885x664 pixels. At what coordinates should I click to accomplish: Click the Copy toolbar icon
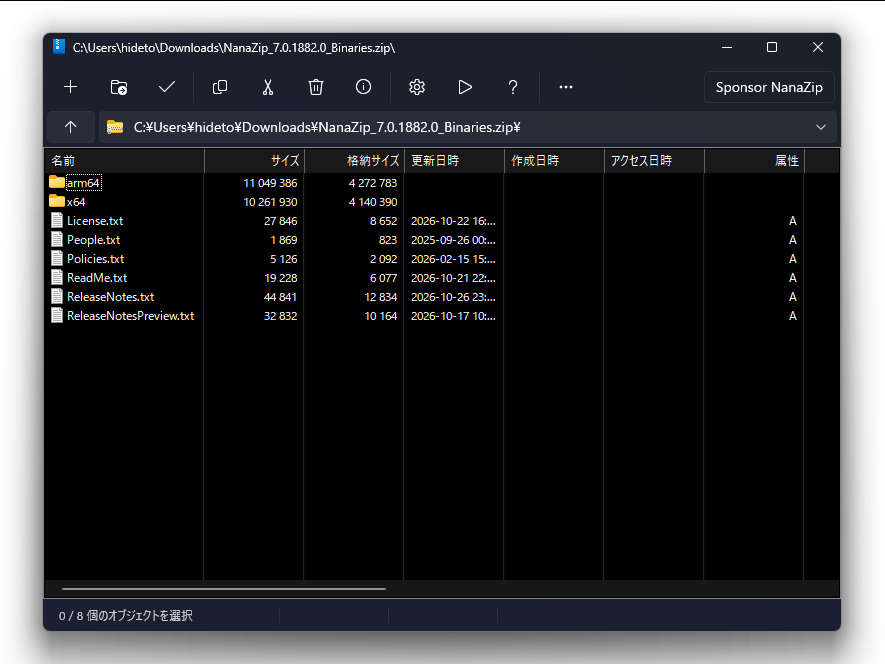220,87
